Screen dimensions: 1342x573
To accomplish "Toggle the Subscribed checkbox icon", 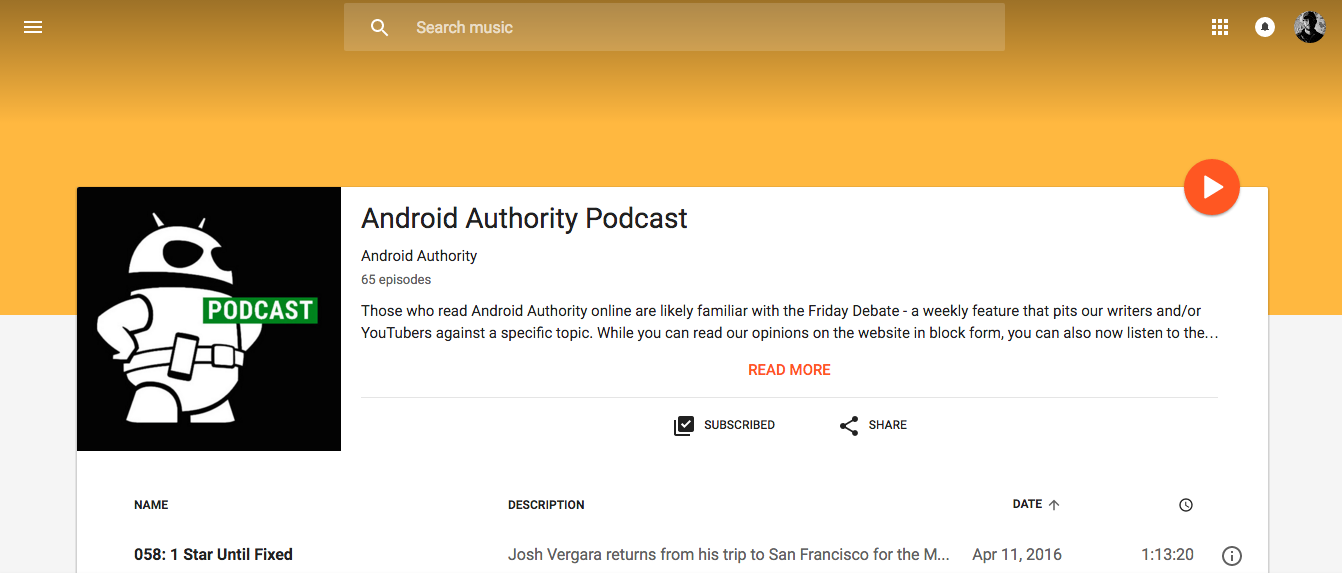I will 684,426.
